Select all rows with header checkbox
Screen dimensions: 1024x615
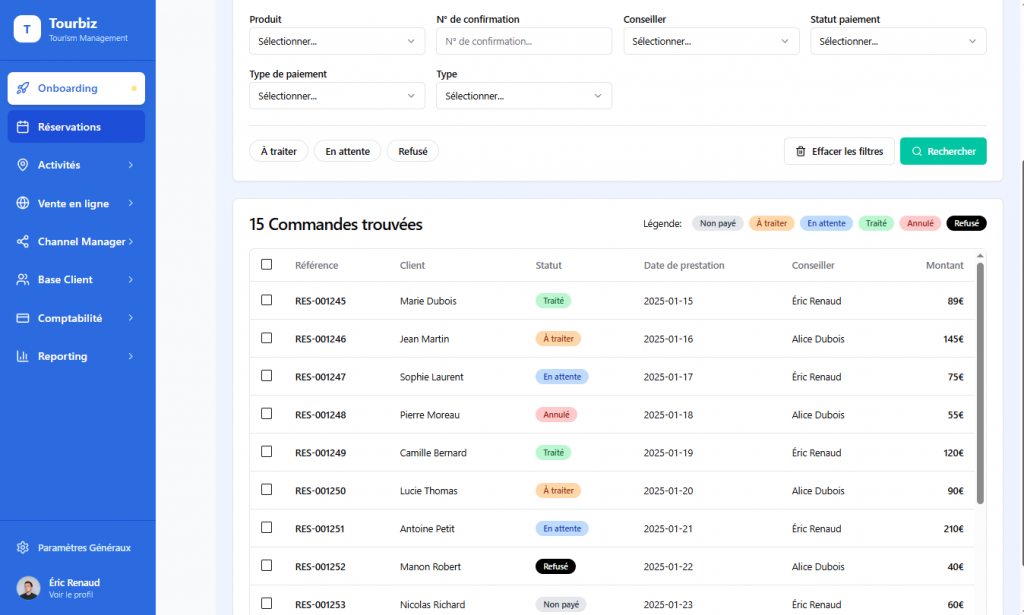click(x=266, y=264)
